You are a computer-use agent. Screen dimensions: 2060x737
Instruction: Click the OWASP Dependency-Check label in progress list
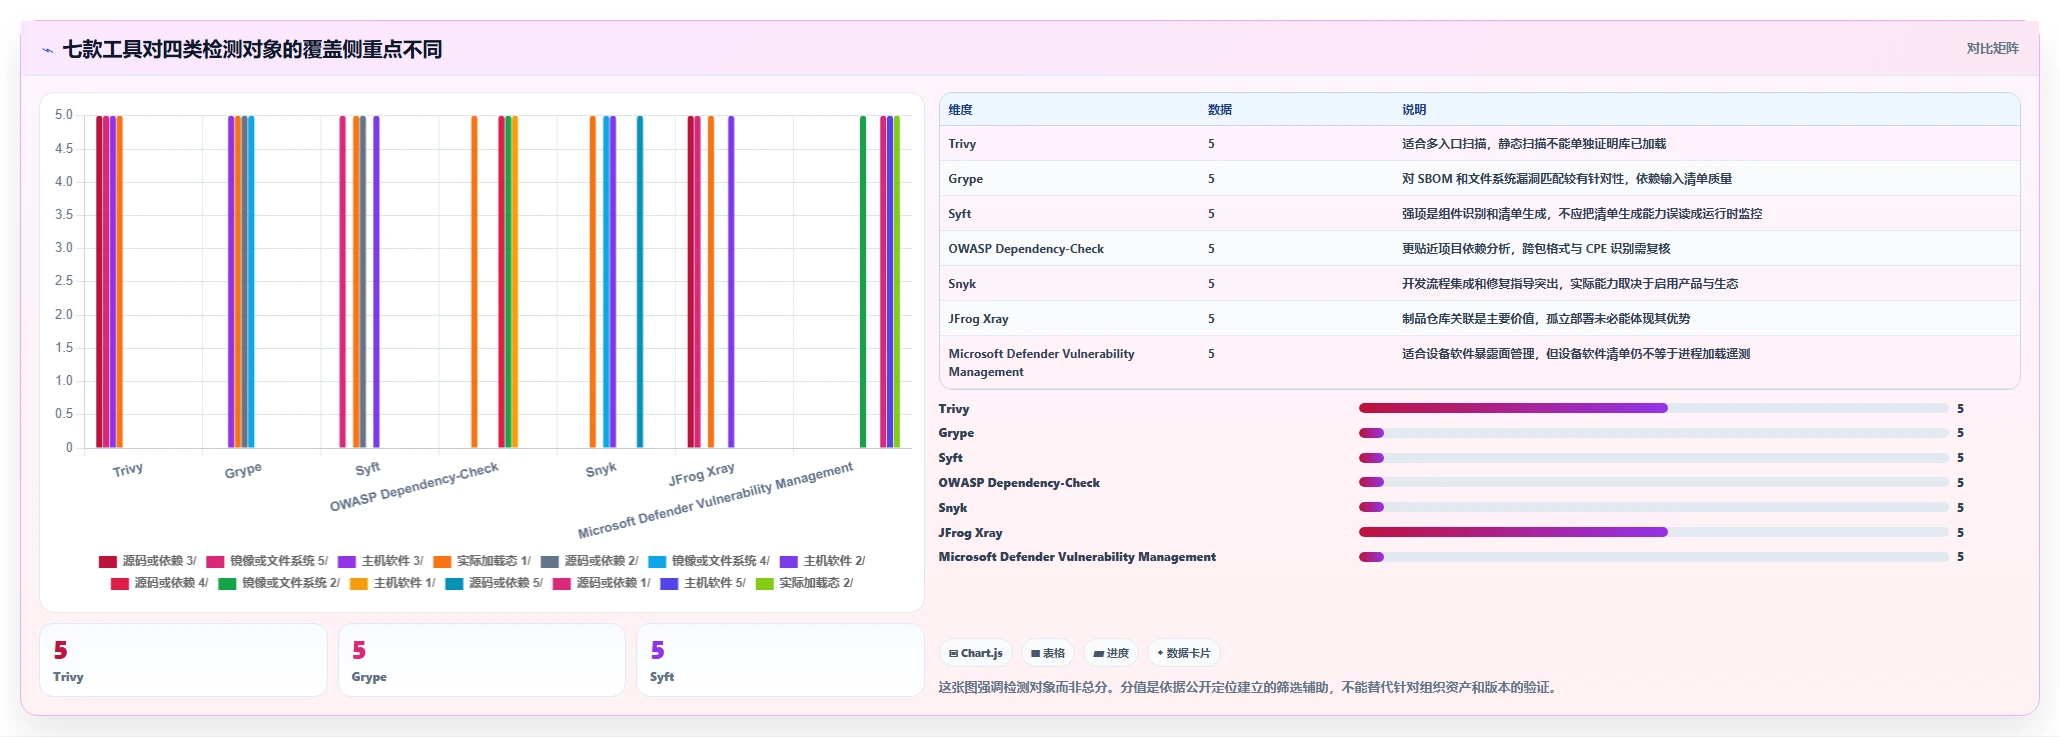1019,483
